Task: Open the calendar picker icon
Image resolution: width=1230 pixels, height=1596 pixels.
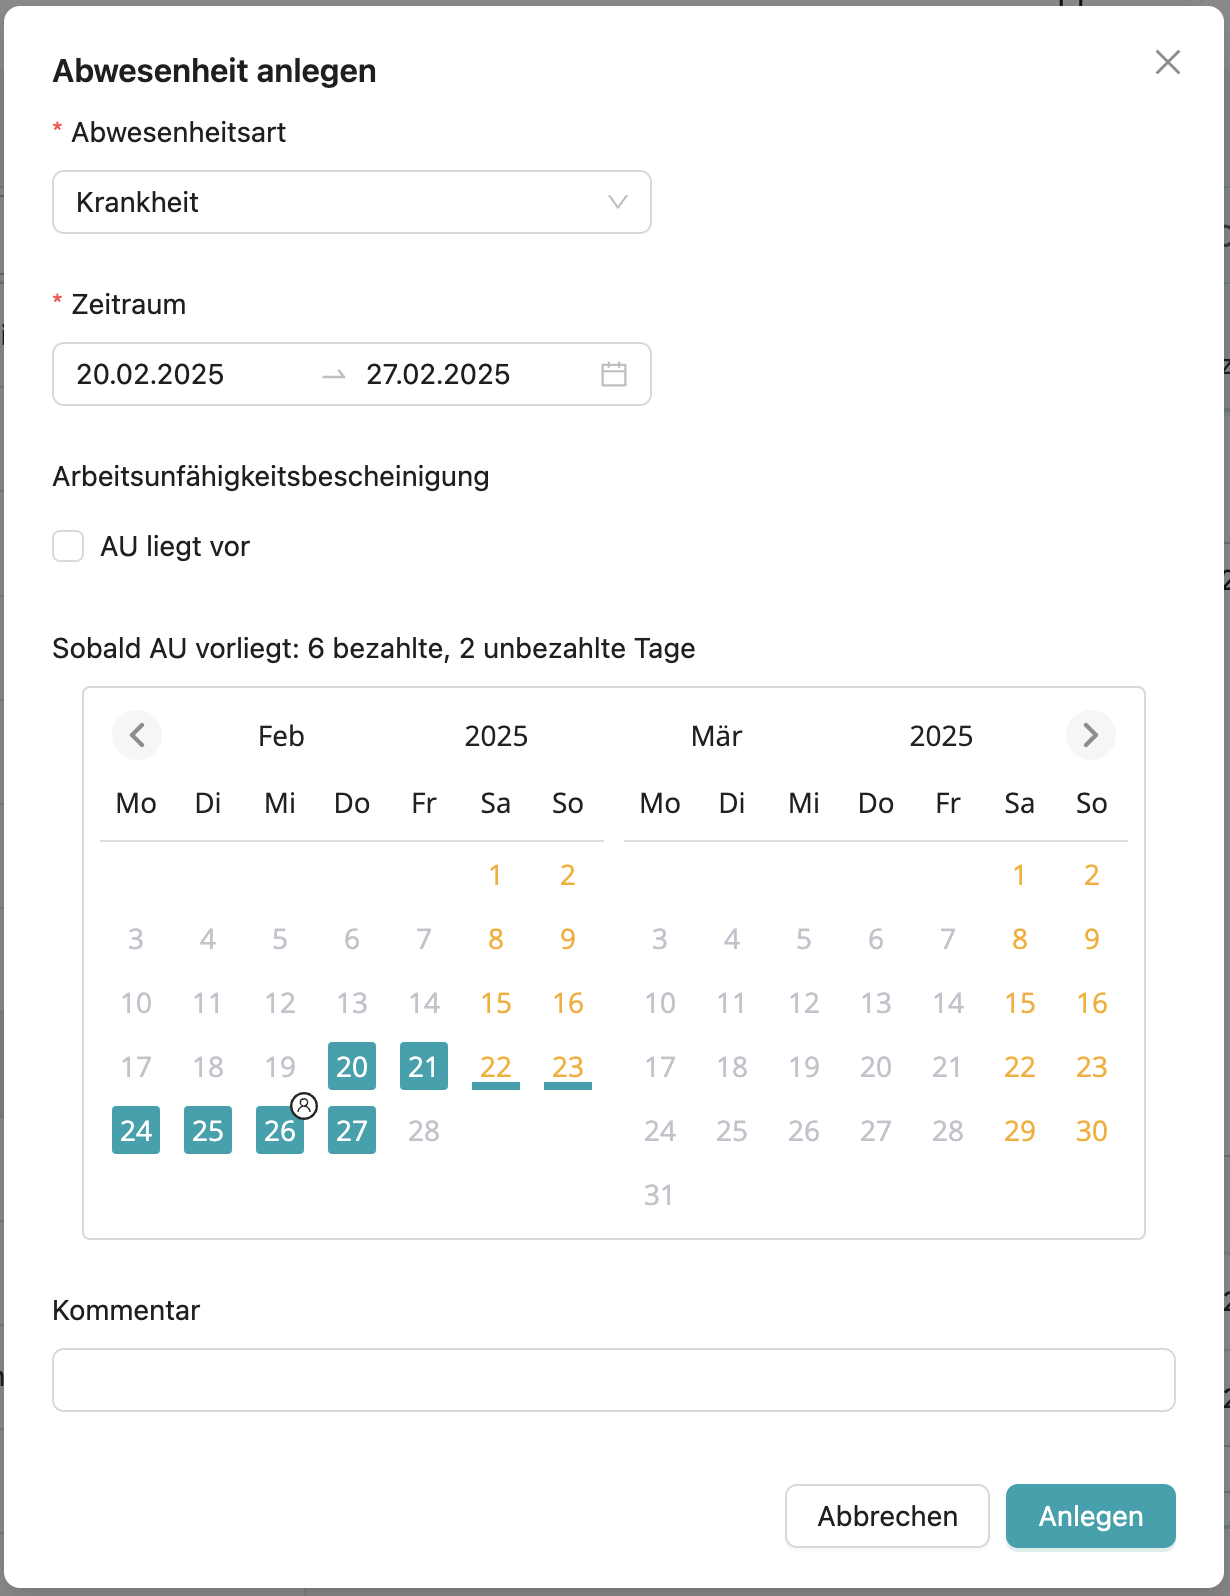Action: point(616,374)
